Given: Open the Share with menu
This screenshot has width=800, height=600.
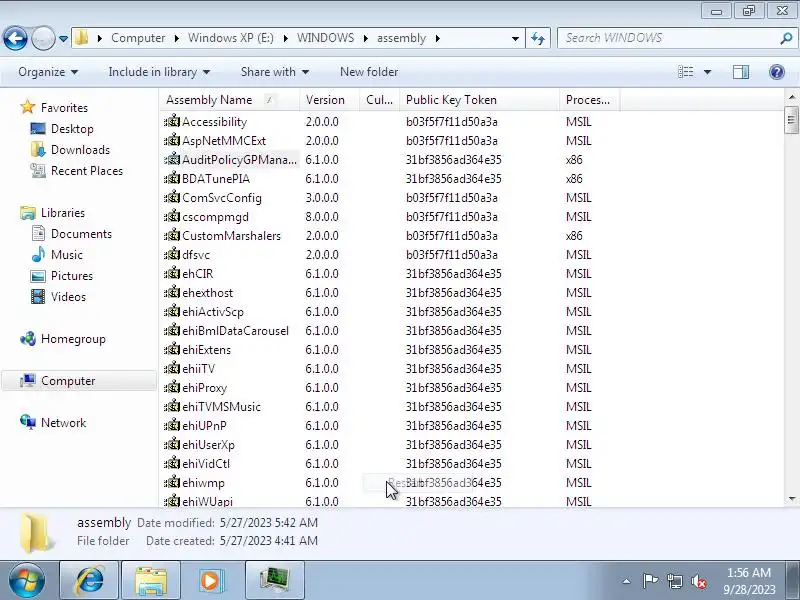Looking at the screenshot, I should [x=275, y=72].
